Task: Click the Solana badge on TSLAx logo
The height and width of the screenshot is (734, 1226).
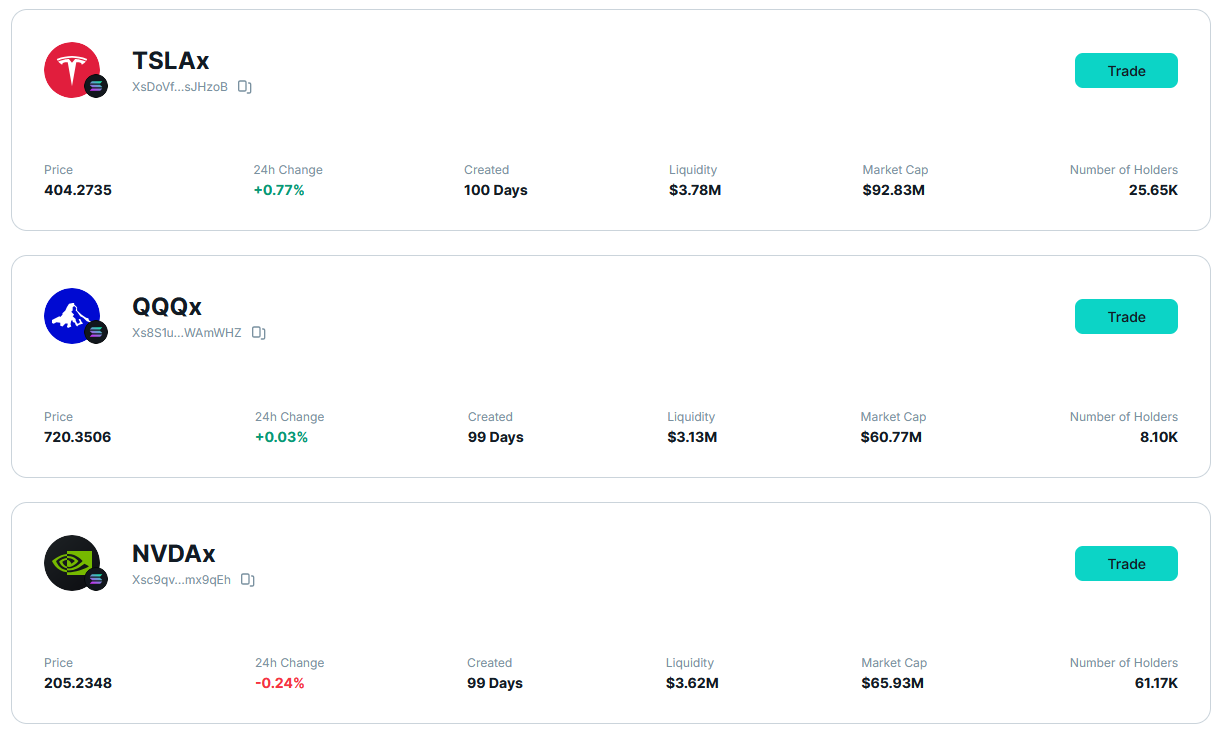Action: click(96, 86)
